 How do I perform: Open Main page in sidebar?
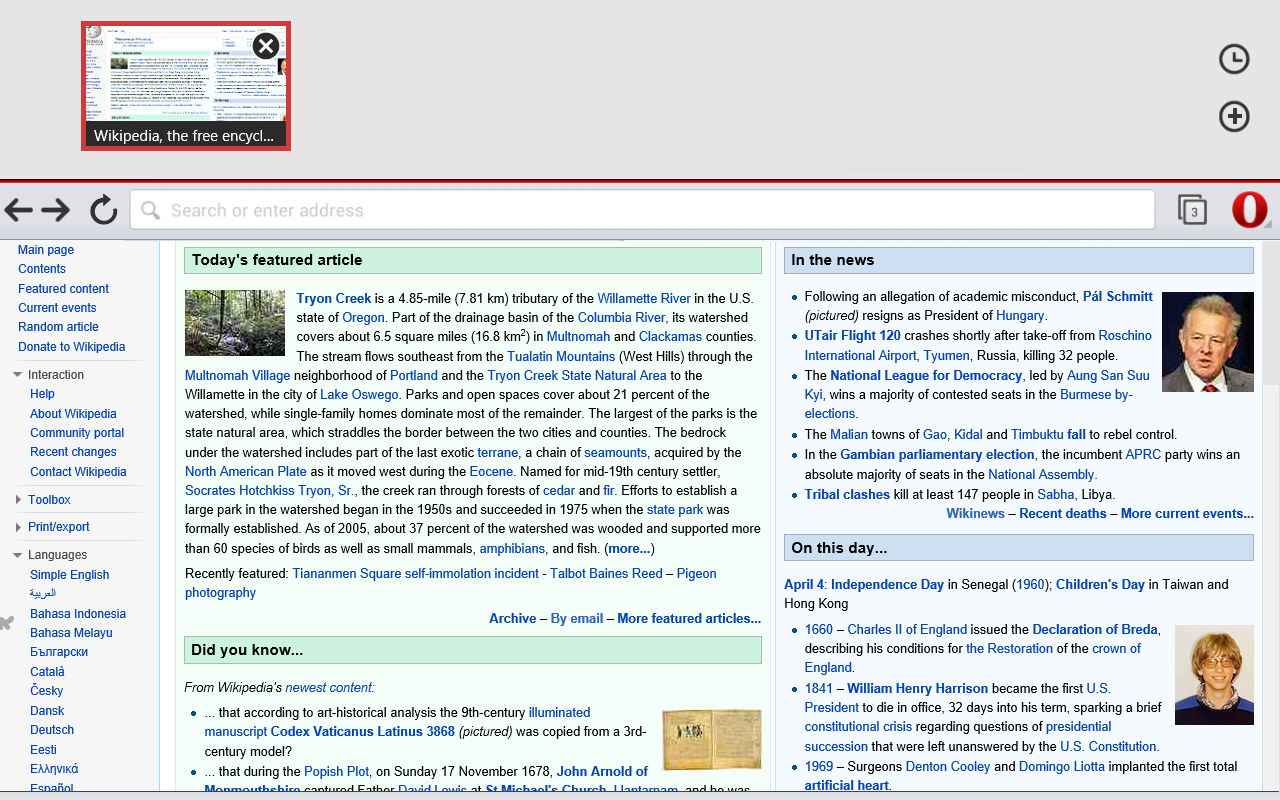[46, 250]
